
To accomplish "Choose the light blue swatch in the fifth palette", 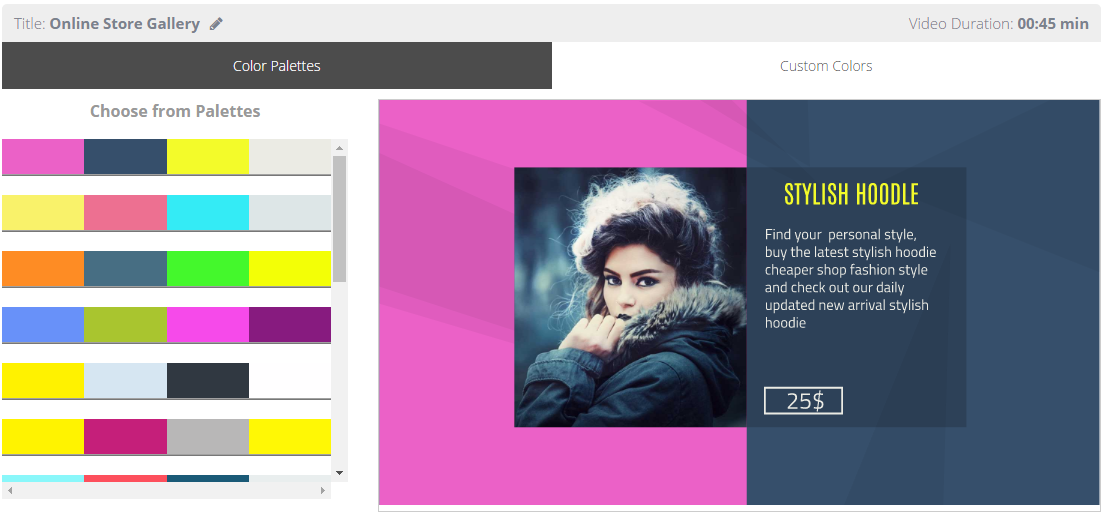I will 126,380.
